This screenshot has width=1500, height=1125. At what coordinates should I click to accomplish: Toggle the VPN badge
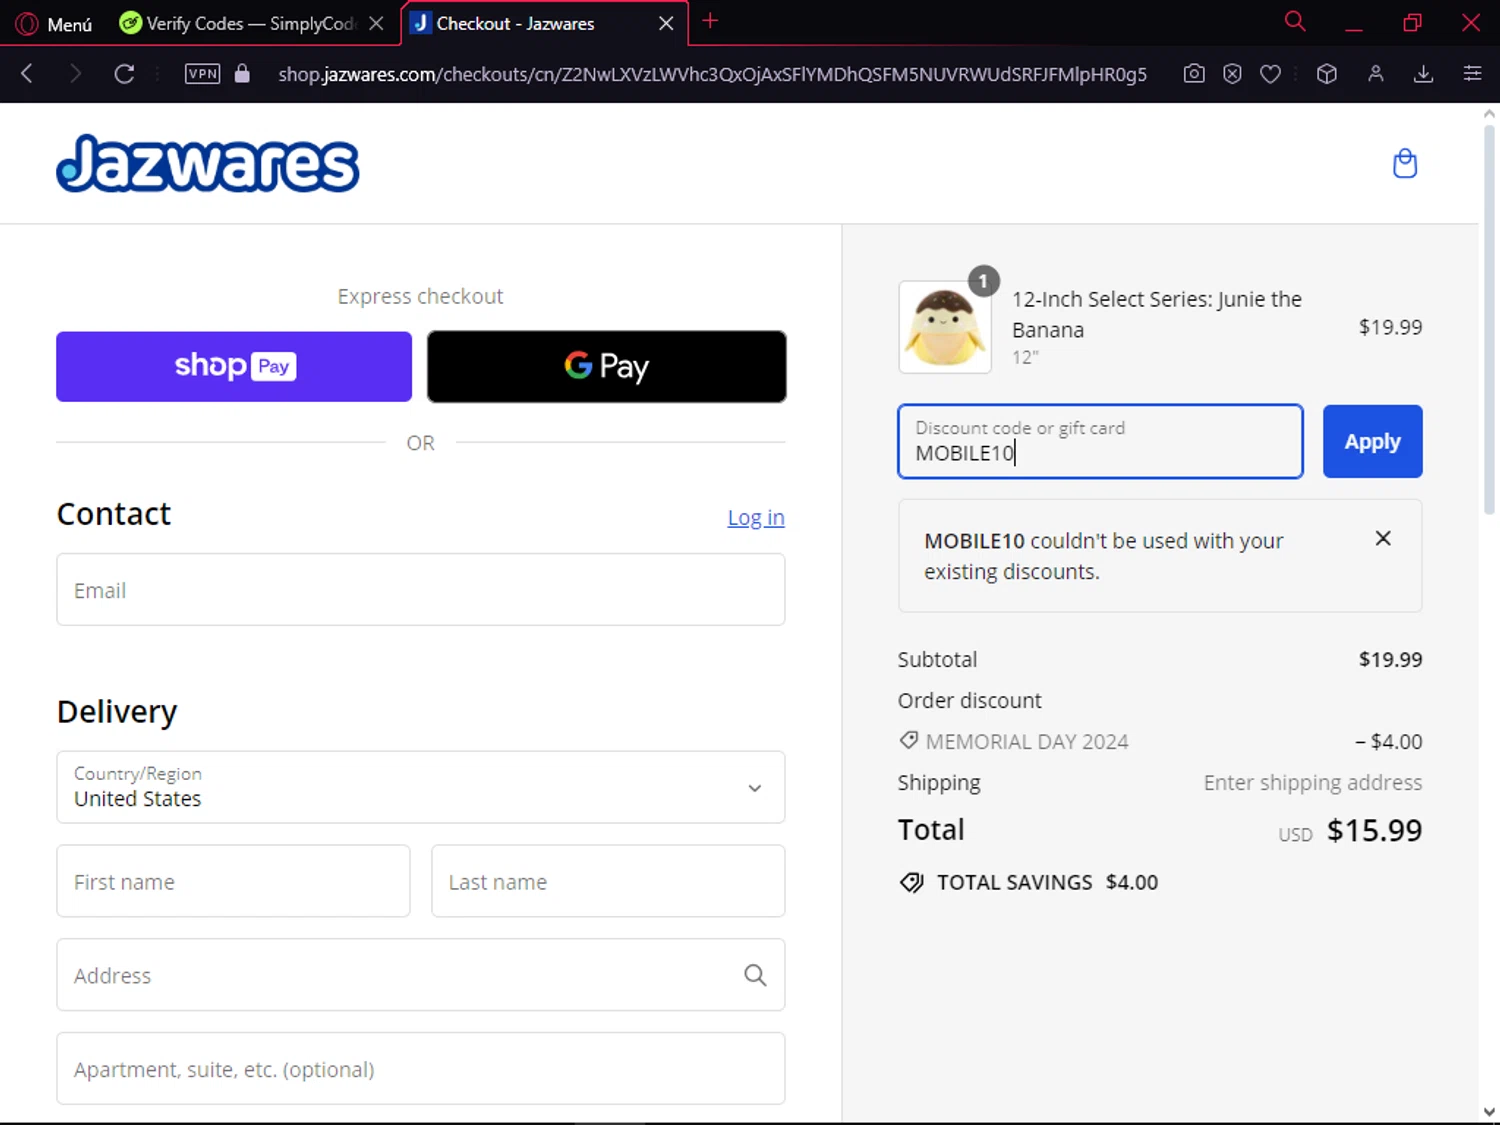coord(203,73)
